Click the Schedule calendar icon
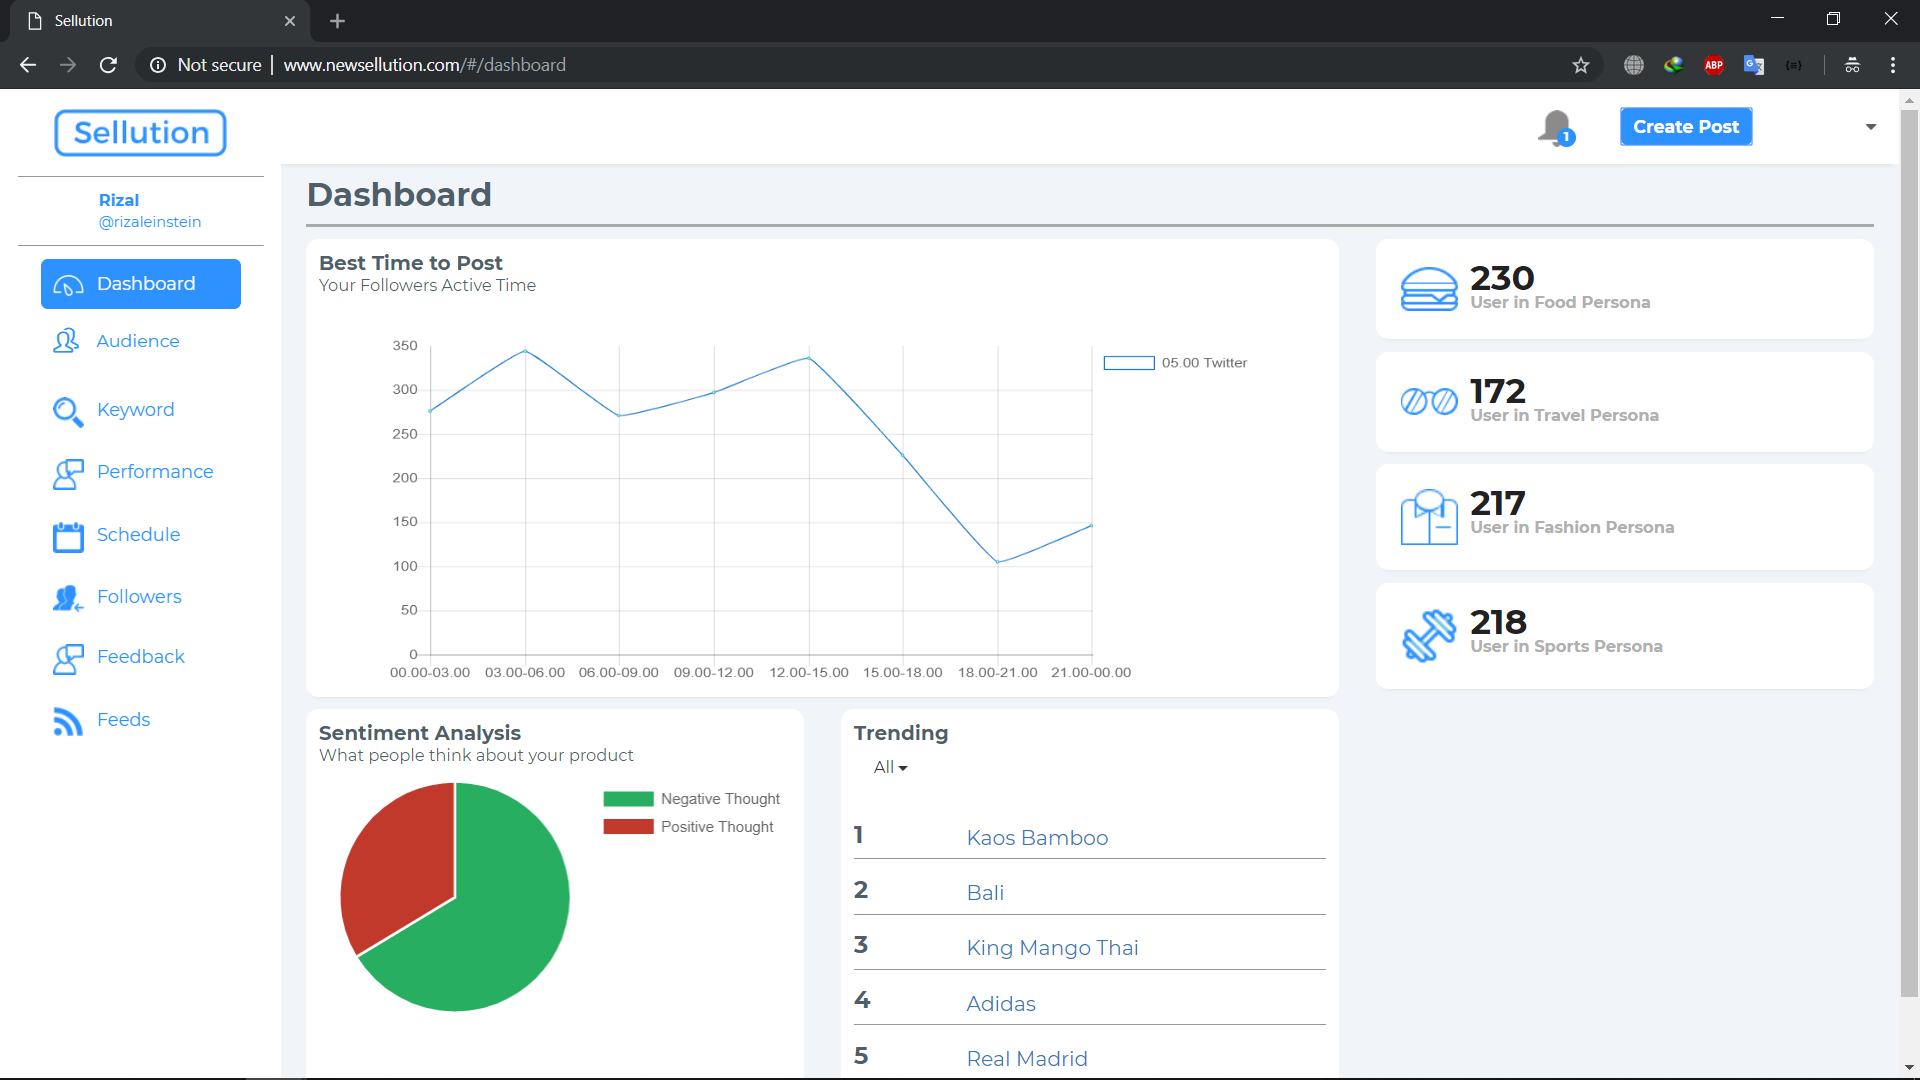Viewport: 1920px width, 1080px height. tap(68, 536)
